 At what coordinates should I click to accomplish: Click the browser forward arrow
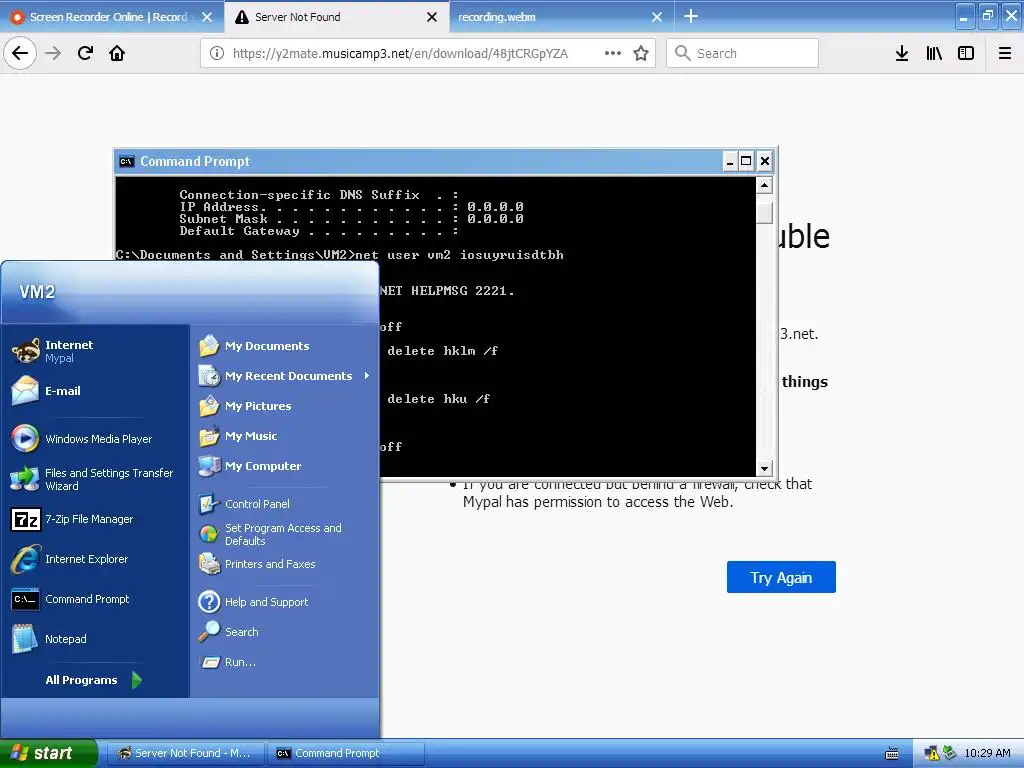coord(53,53)
